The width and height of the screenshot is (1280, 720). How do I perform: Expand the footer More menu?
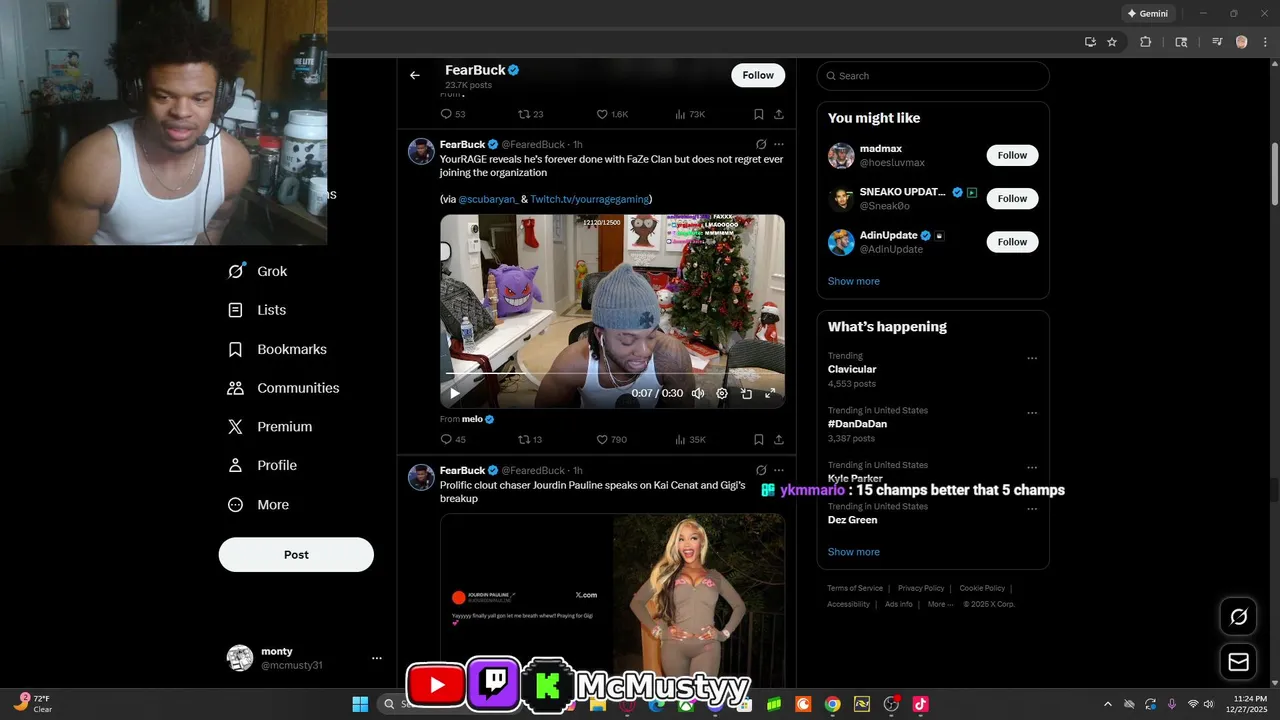940,604
